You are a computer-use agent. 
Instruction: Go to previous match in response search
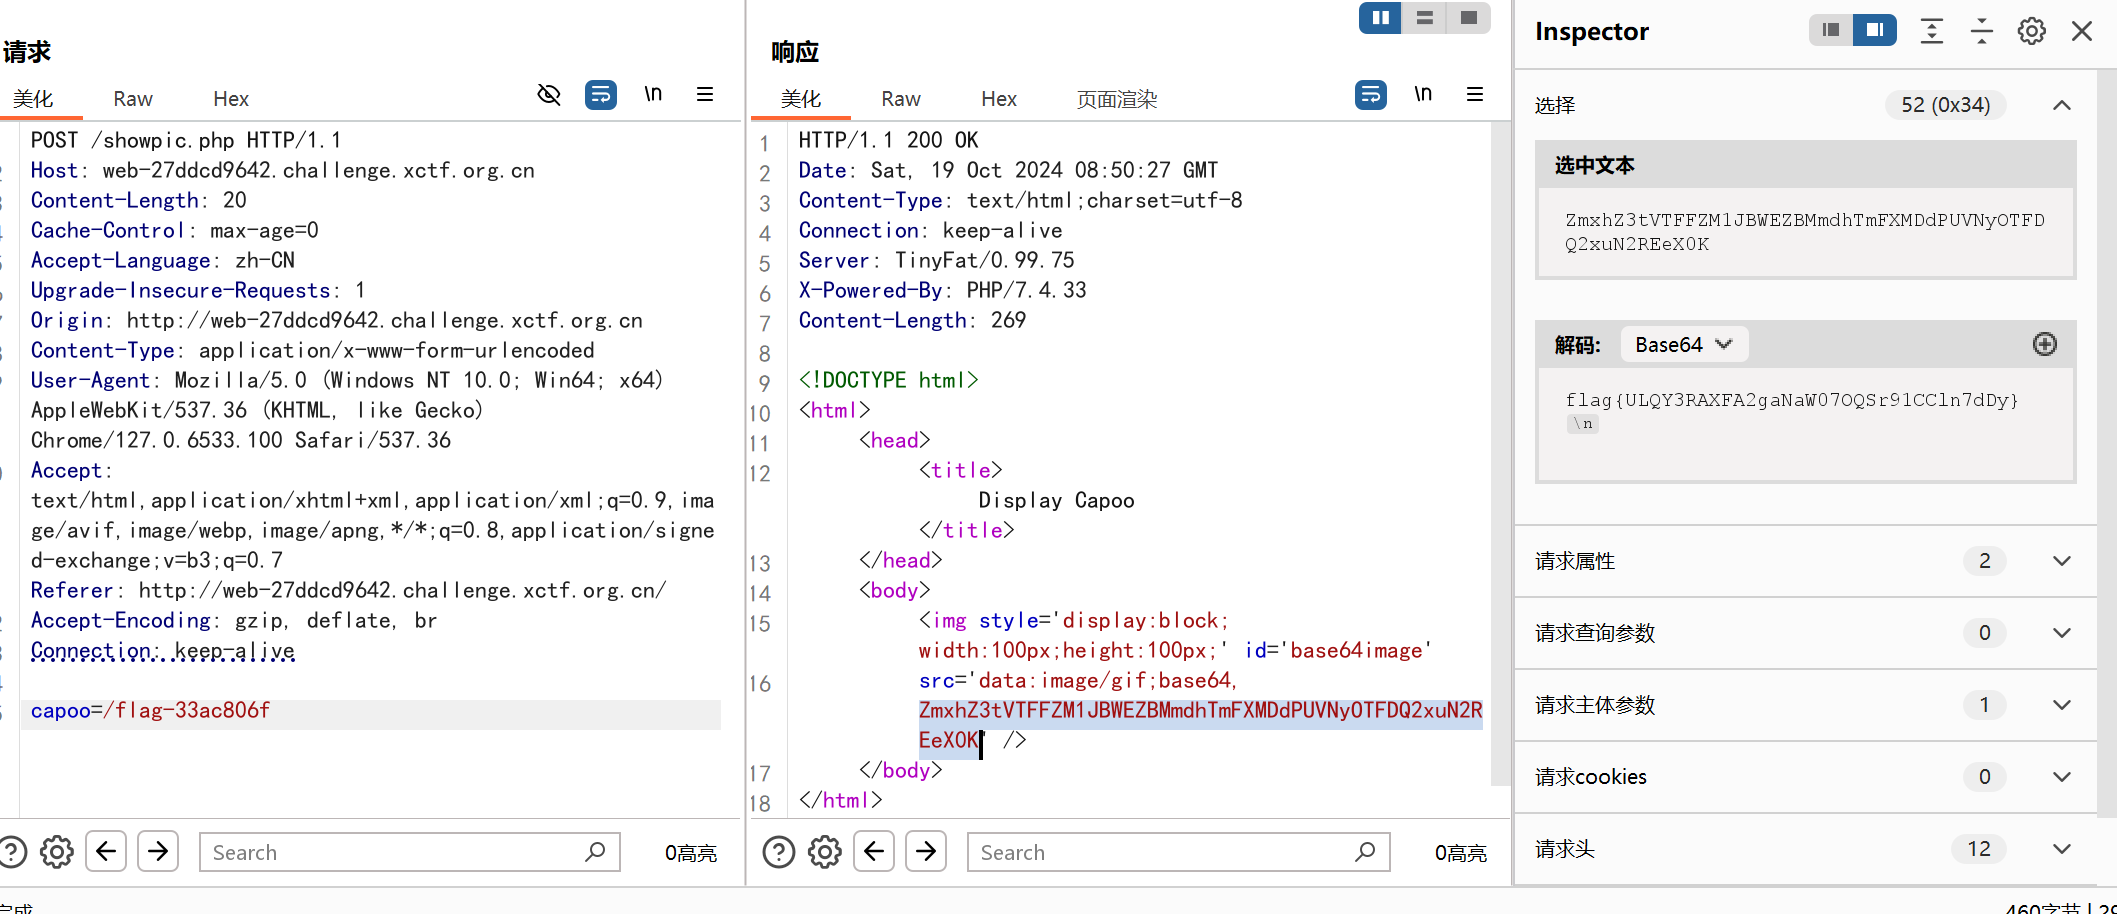(x=874, y=852)
